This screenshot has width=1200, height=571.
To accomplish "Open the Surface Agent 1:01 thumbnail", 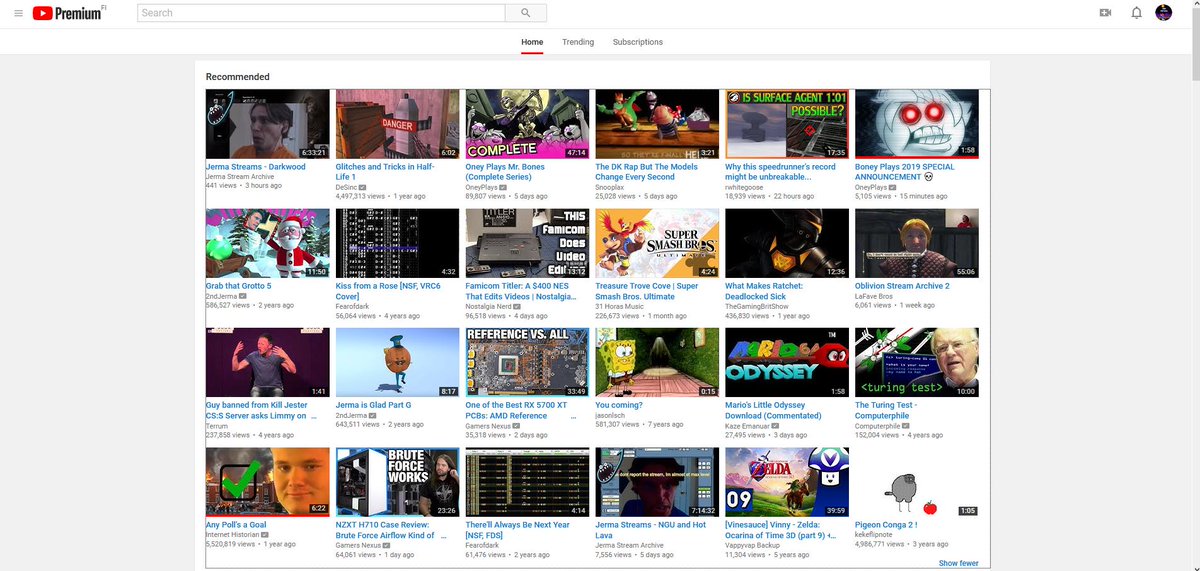I will [787, 124].
